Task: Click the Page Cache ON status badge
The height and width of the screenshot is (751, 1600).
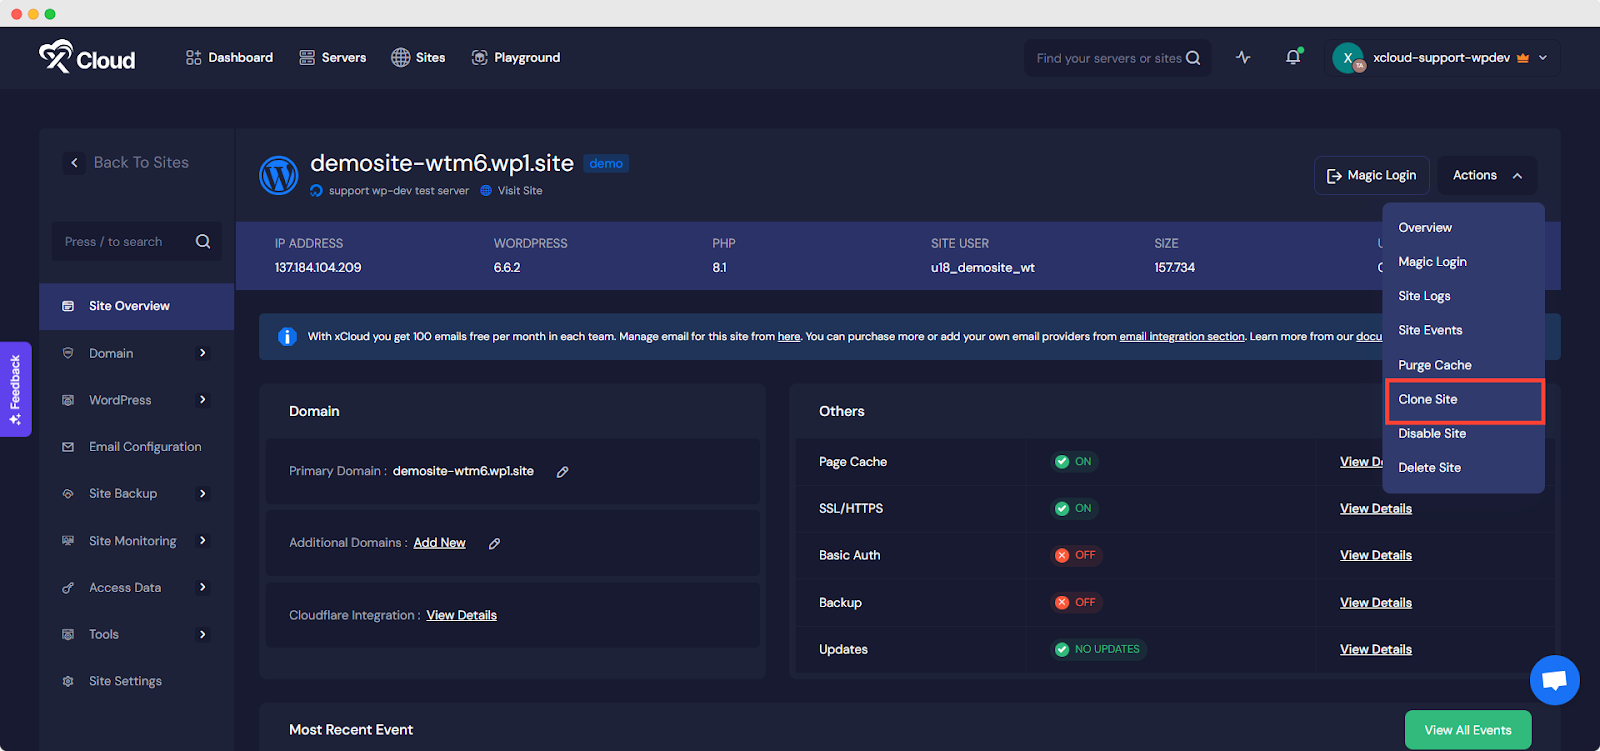Action: tap(1074, 462)
